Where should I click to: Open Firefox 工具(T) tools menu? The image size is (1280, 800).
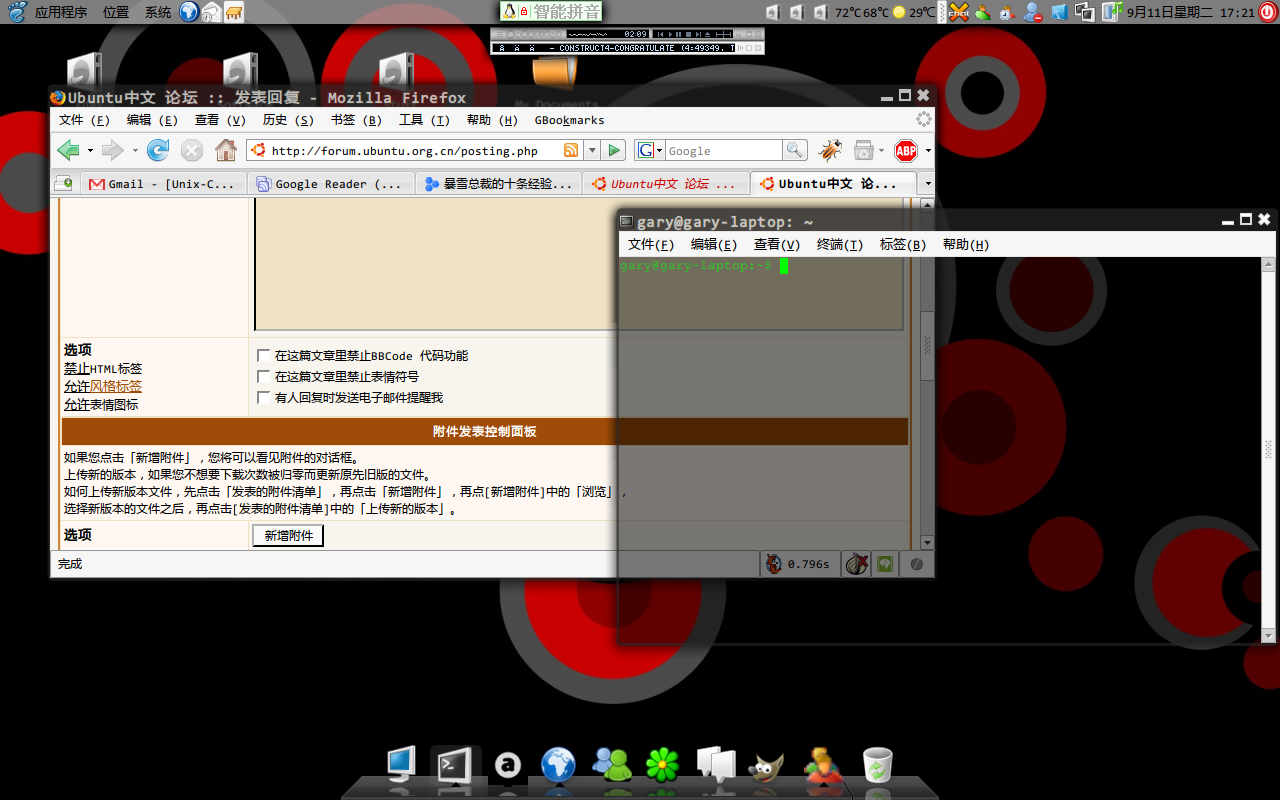(x=424, y=120)
